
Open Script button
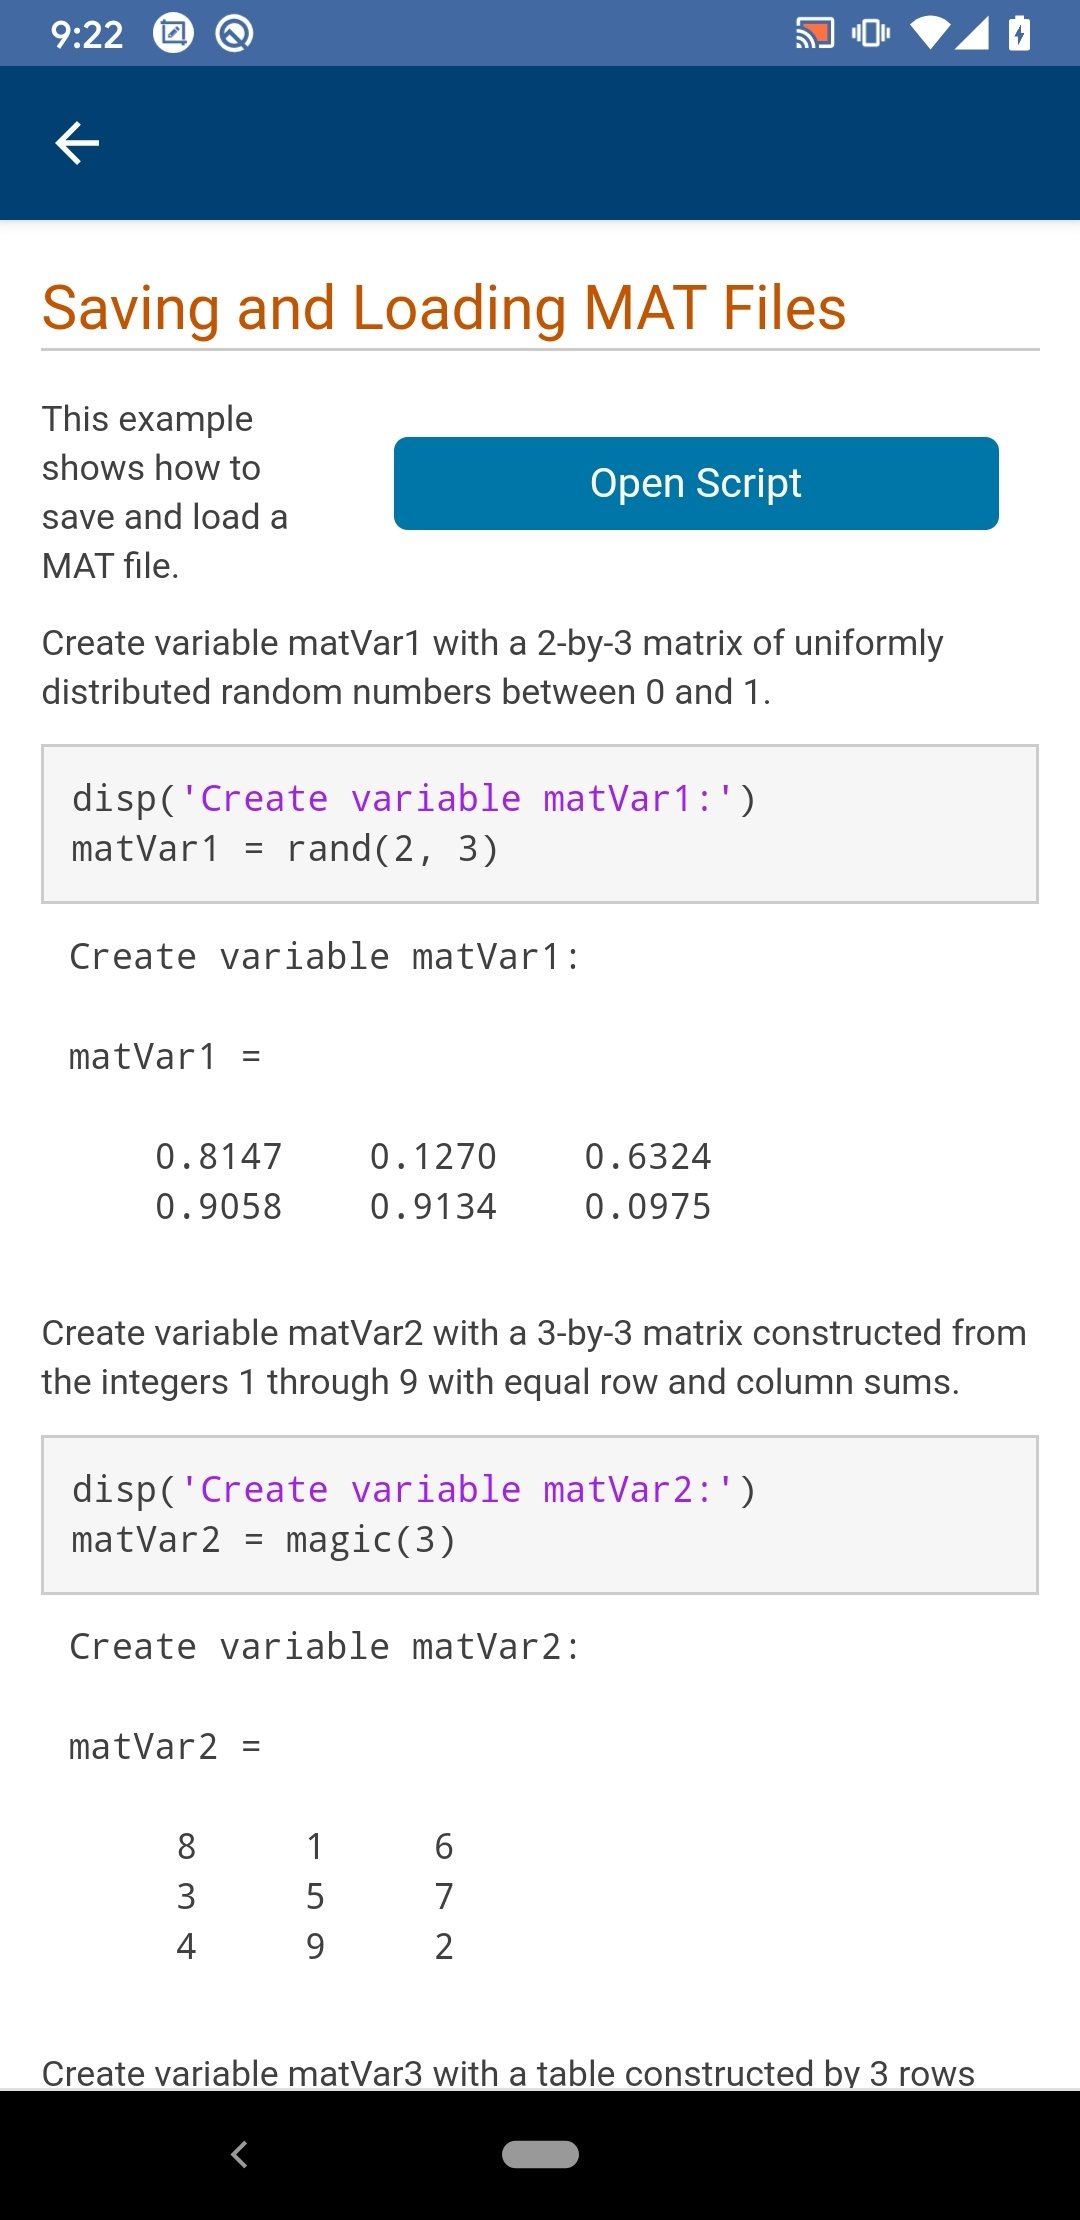tap(696, 483)
